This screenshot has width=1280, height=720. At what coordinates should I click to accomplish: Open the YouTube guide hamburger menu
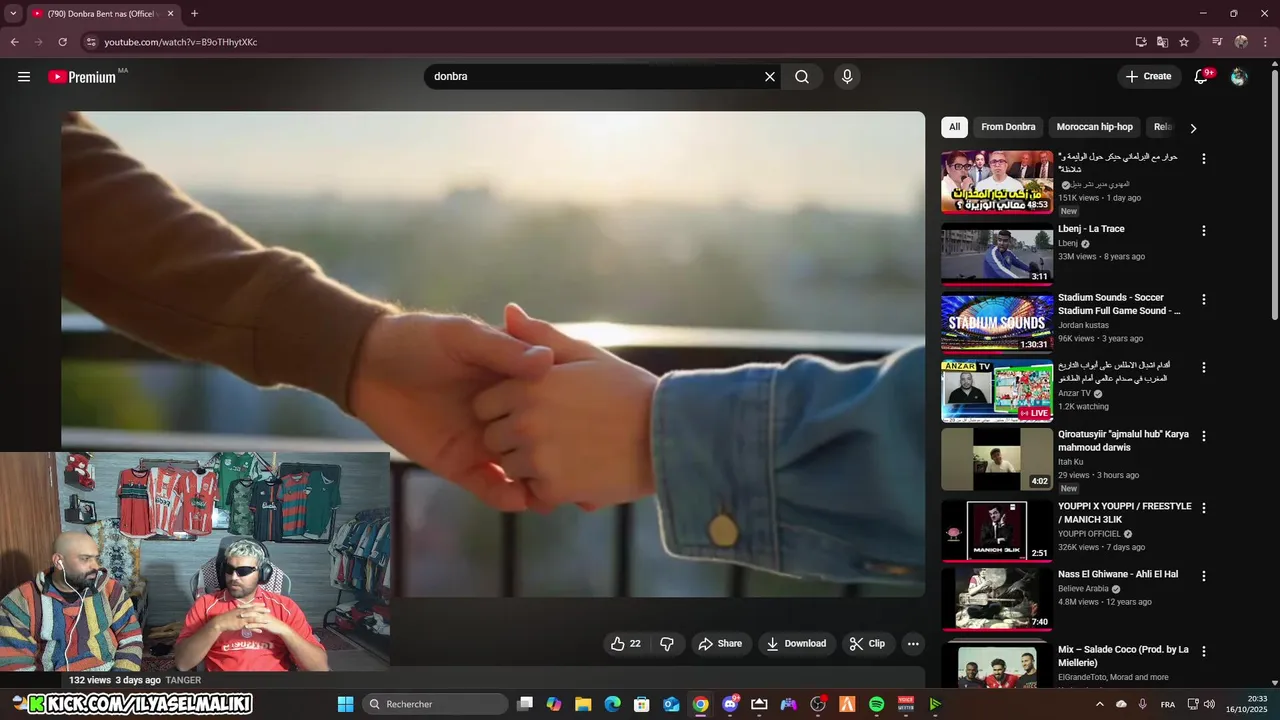click(24, 77)
